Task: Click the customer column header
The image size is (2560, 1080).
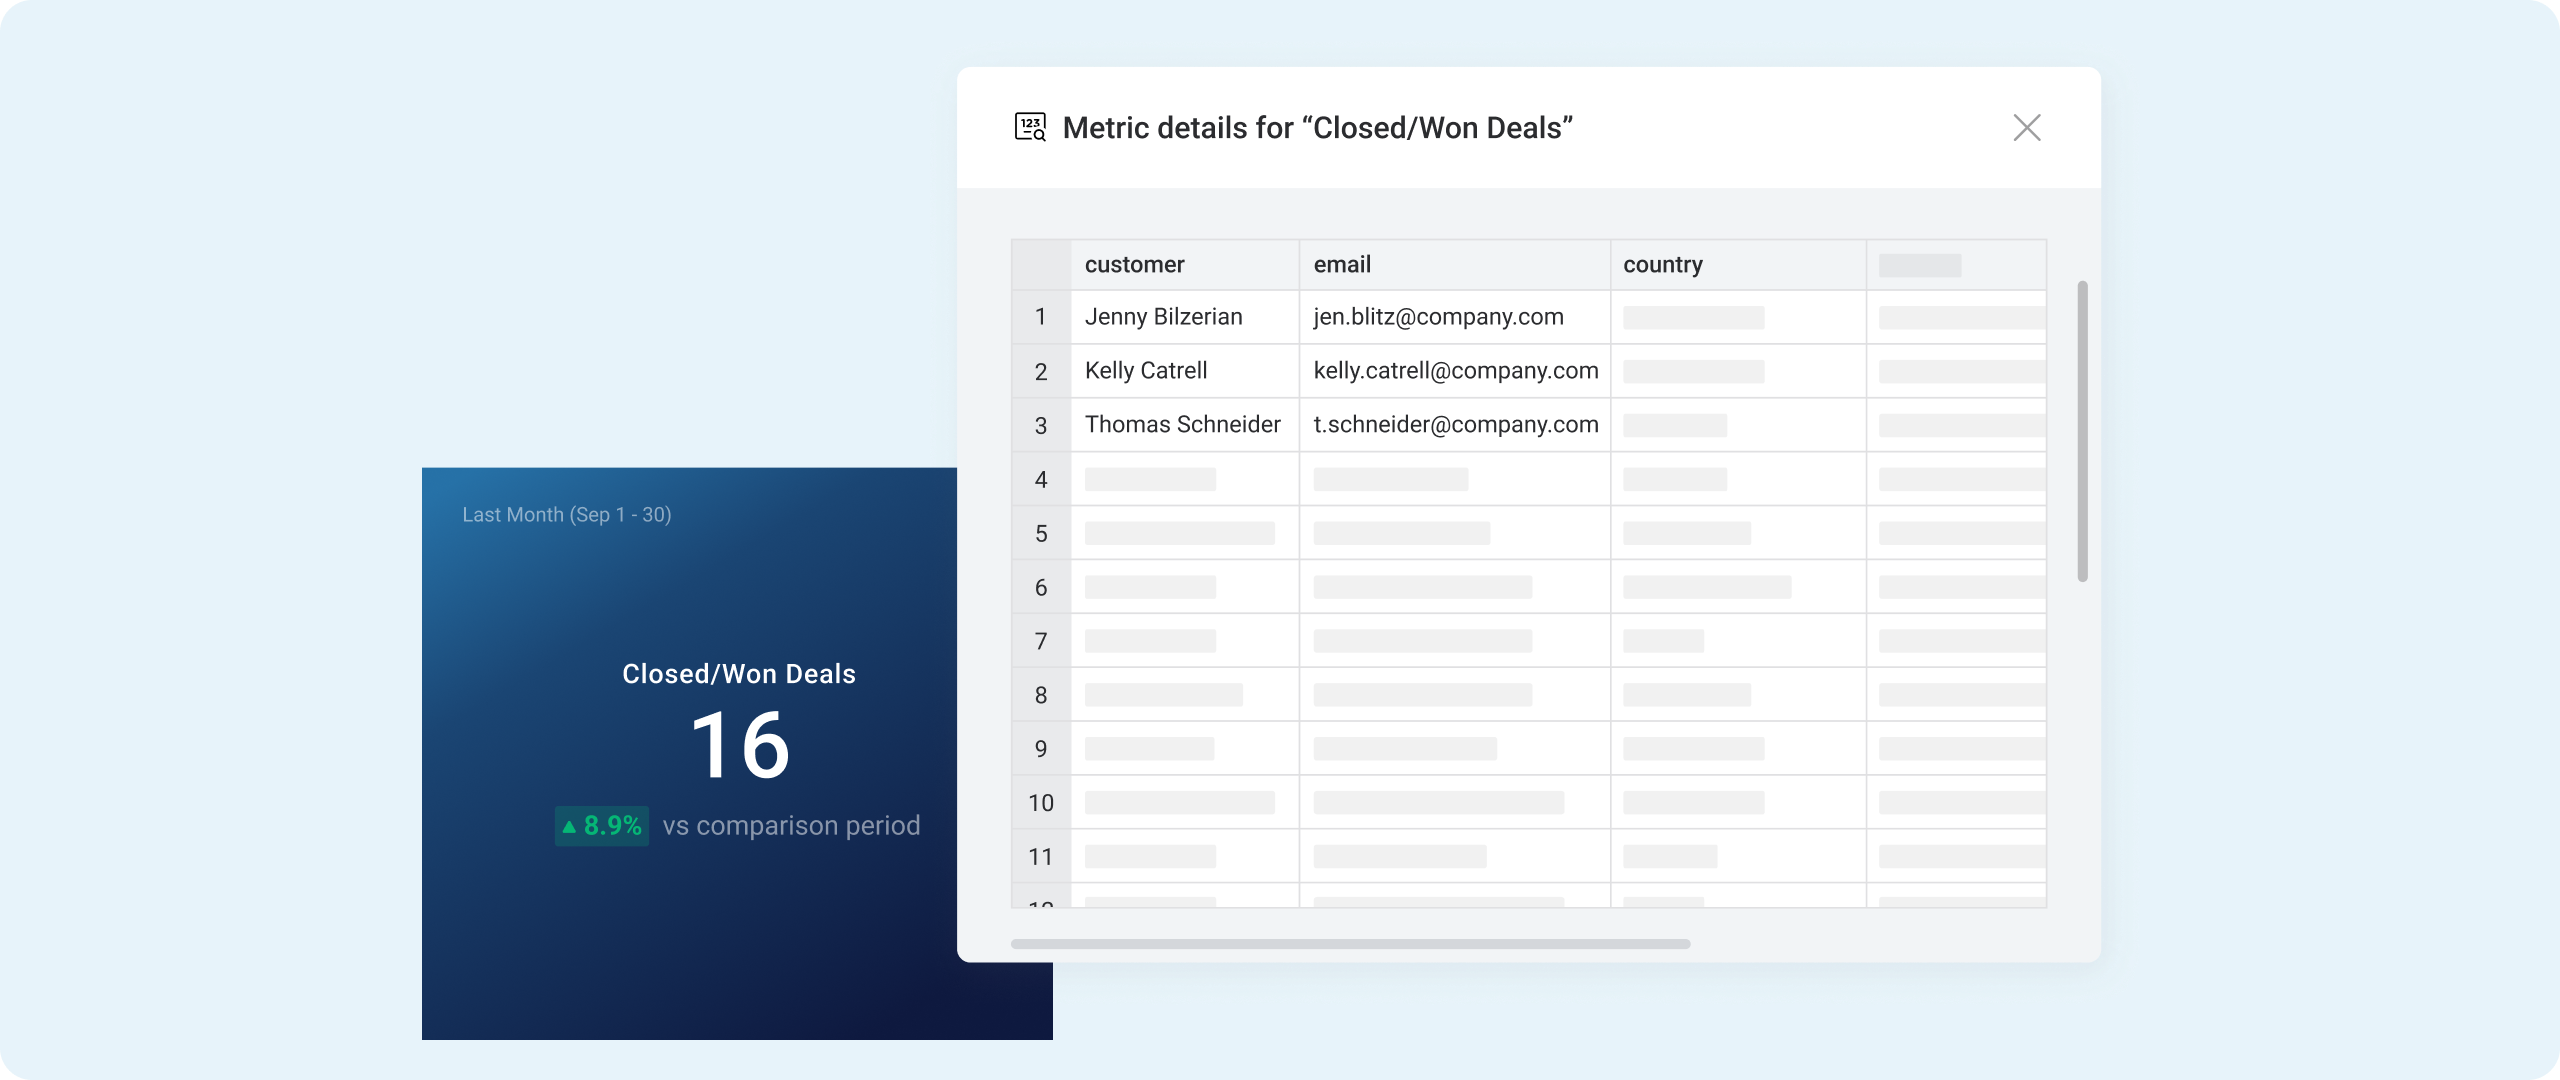Action: coord(1134,265)
